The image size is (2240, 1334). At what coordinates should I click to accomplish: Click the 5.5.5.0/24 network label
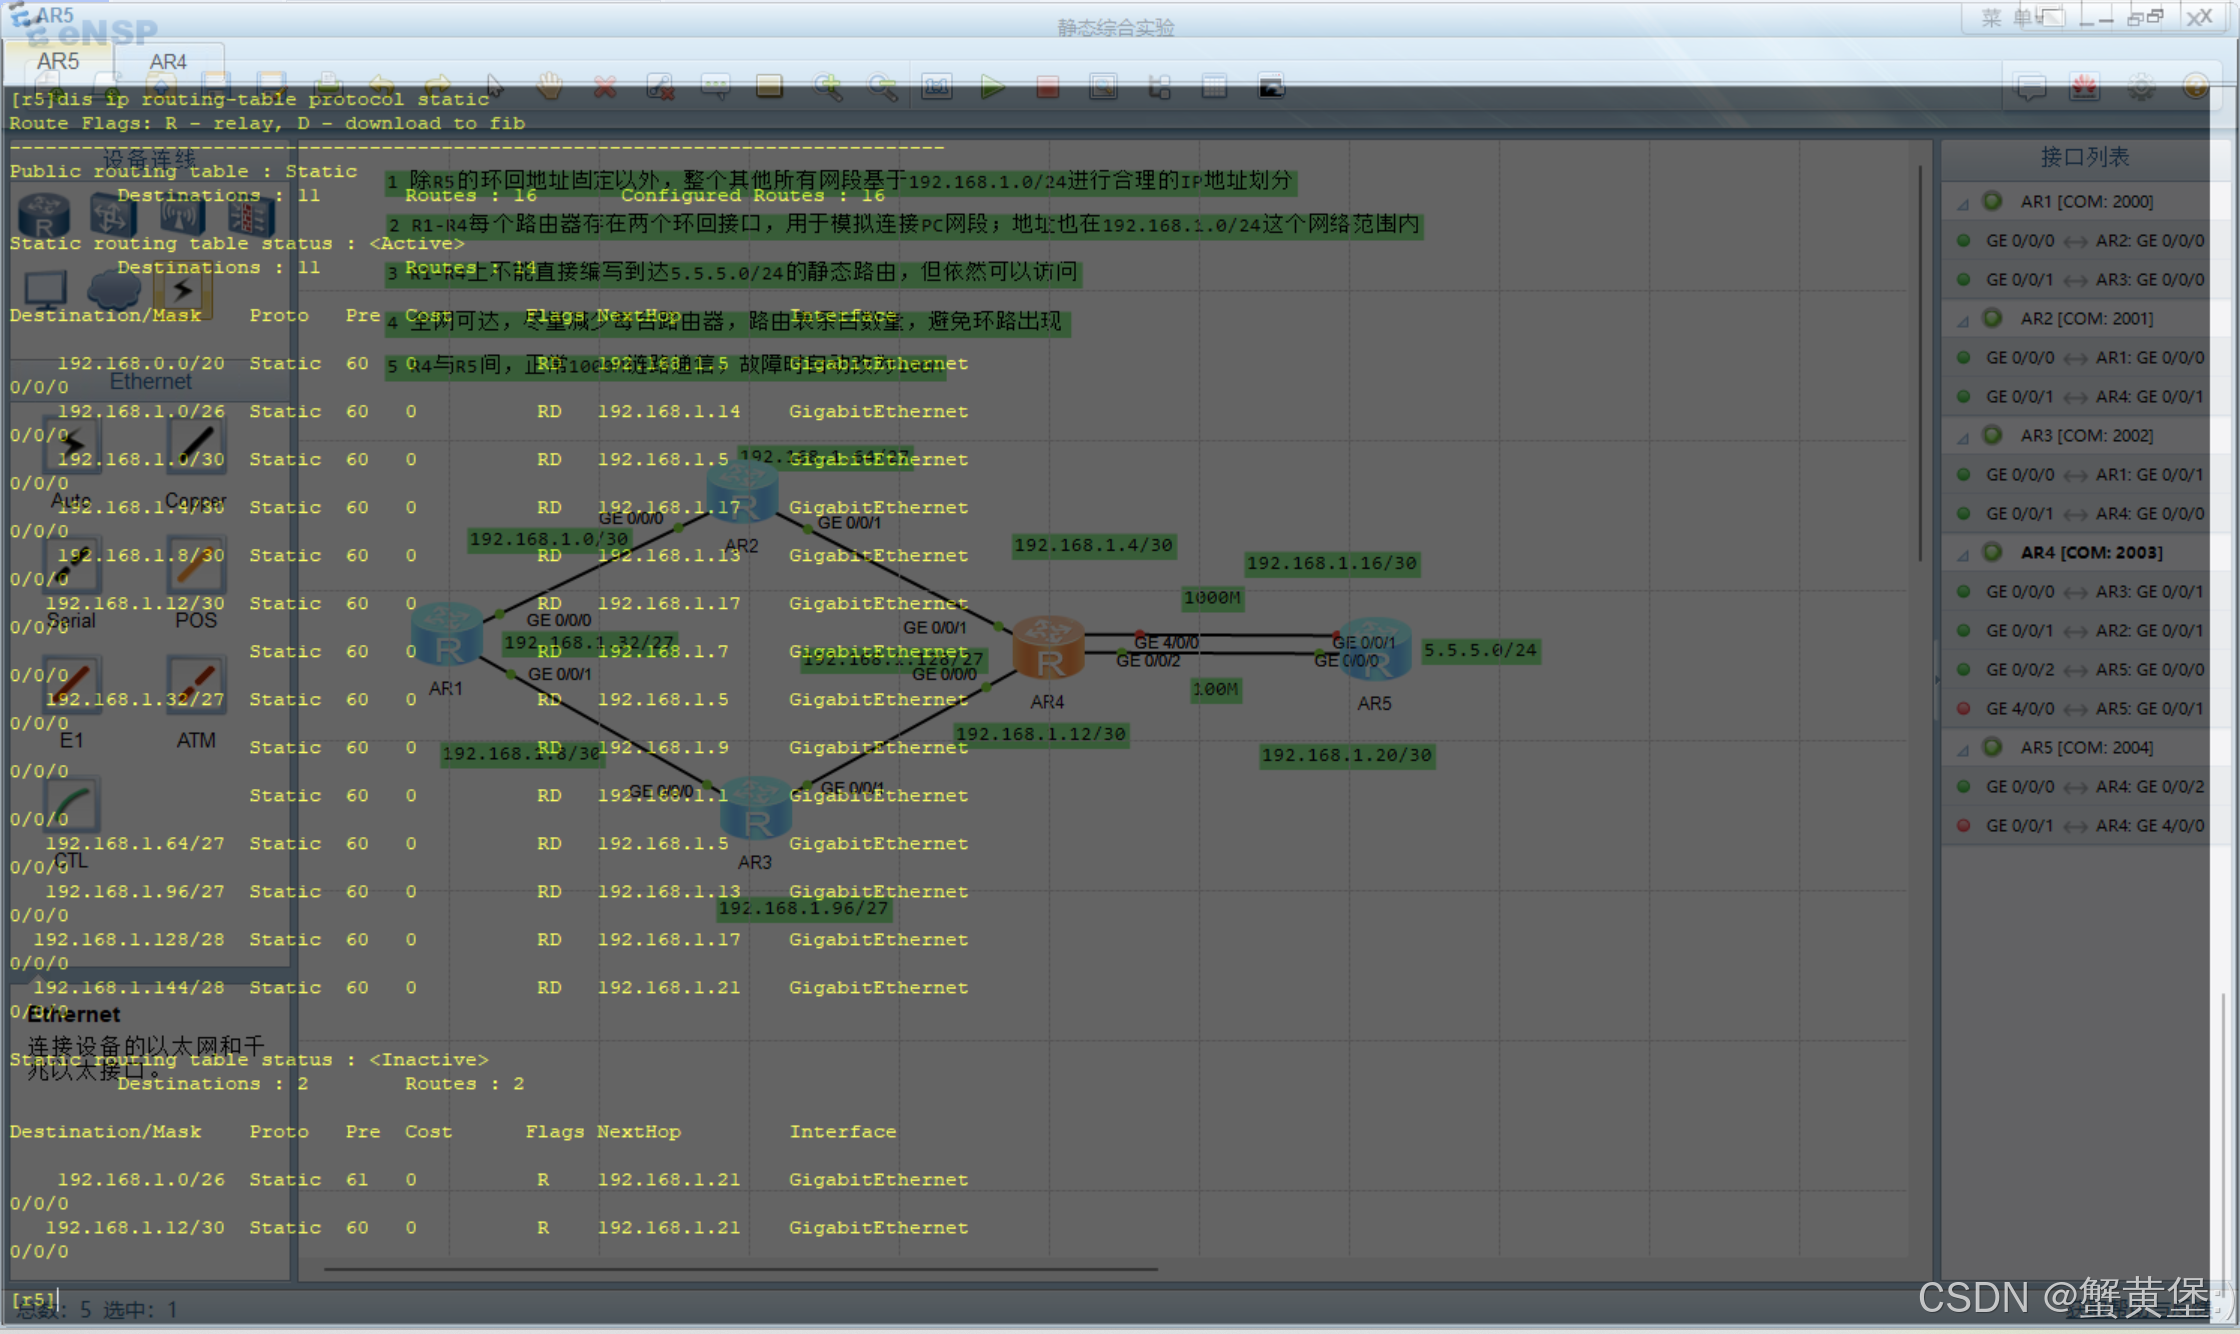[x=1480, y=651]
